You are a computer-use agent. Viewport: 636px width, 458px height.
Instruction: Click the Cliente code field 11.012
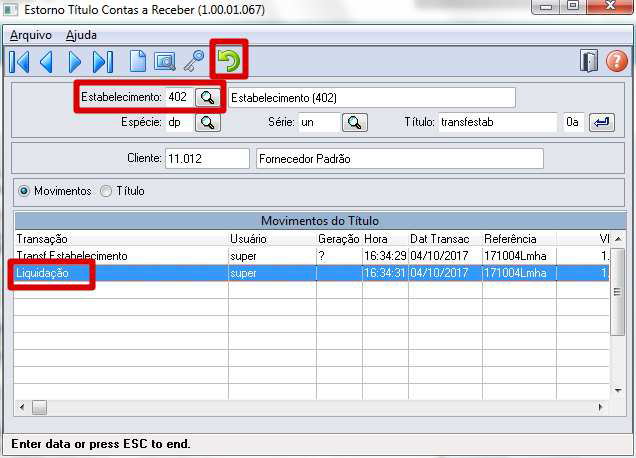tap(207, 159)
